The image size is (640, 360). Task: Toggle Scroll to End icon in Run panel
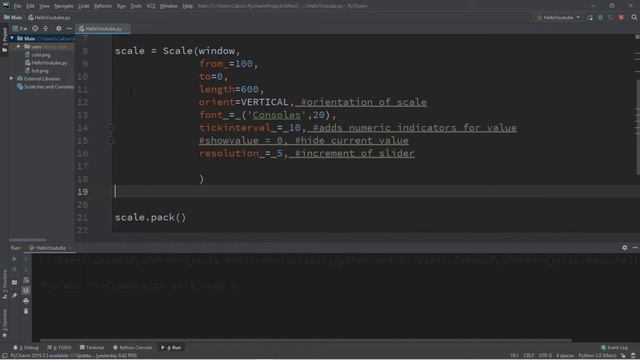pyautogui.click(x=26, y=291)
